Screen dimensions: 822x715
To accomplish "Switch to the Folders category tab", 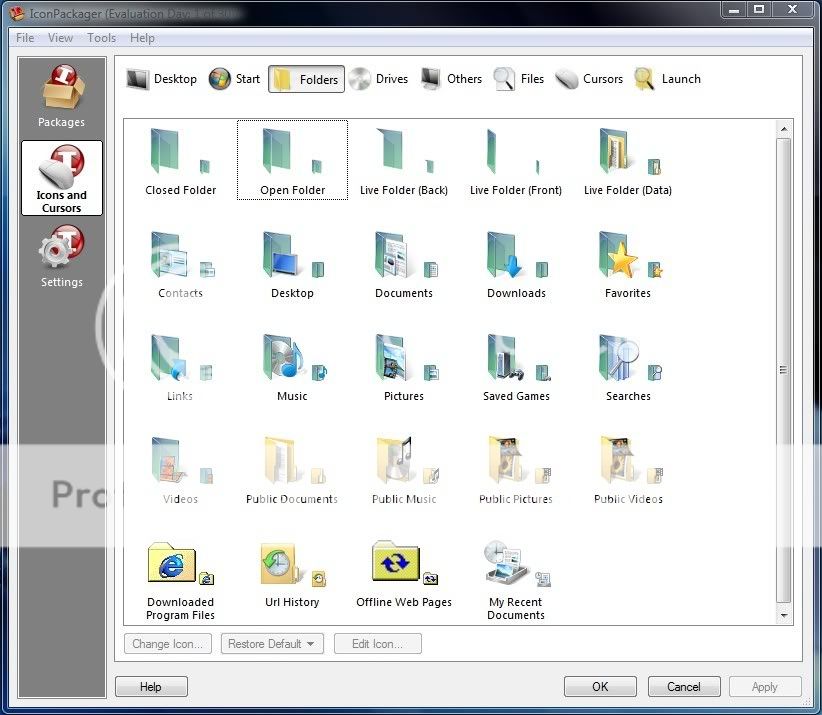I will tap(306, 79).
